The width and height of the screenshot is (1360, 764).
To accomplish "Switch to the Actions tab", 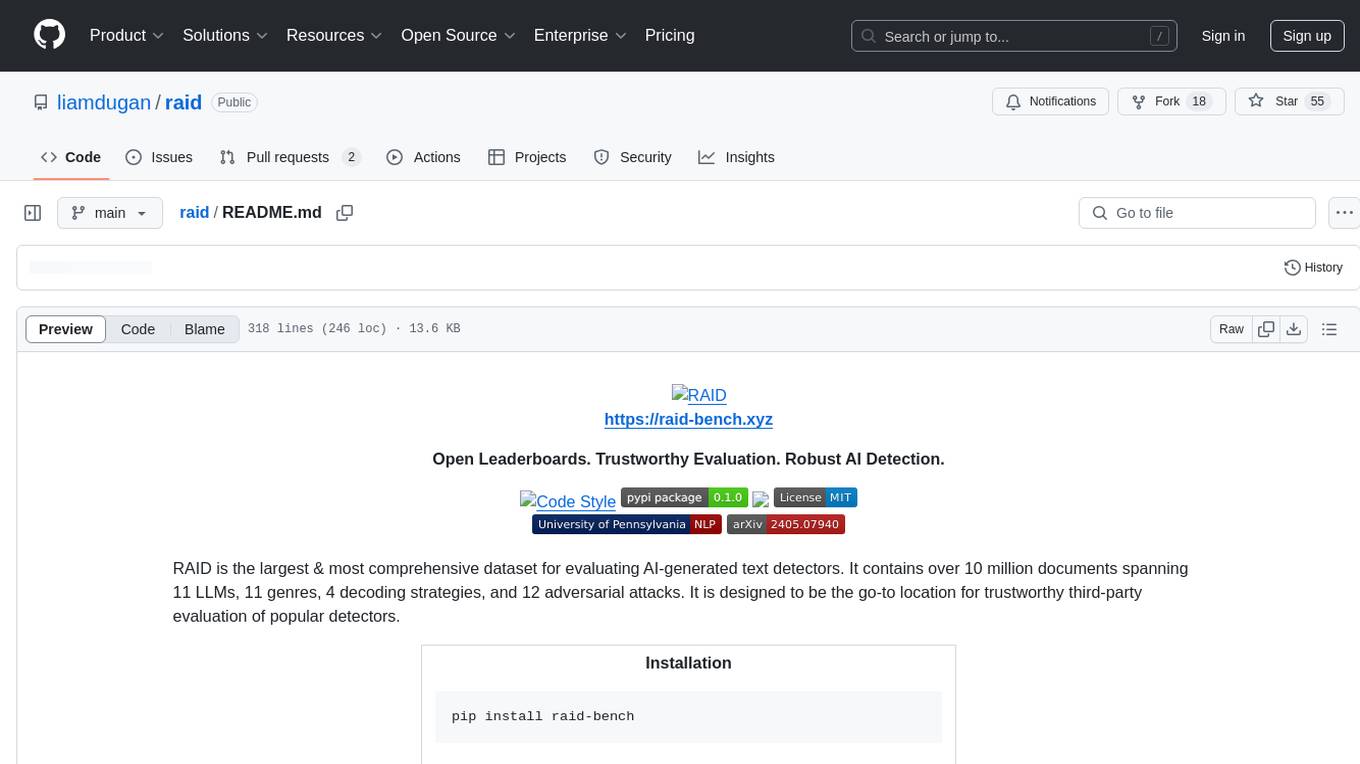I will pos(423,157).
